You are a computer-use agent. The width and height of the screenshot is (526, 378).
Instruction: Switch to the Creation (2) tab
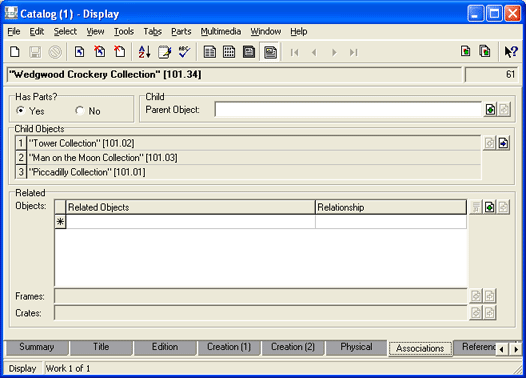tap(293, 347)
